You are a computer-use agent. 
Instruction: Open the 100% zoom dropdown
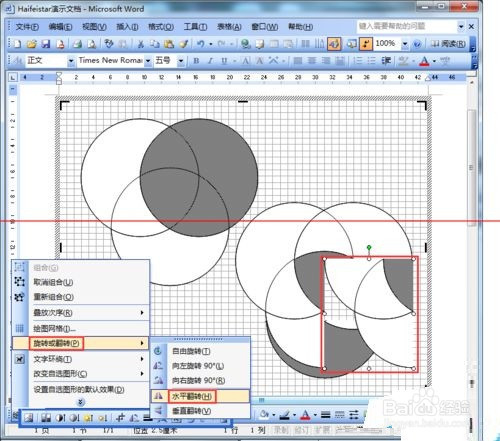click(405, 44)
